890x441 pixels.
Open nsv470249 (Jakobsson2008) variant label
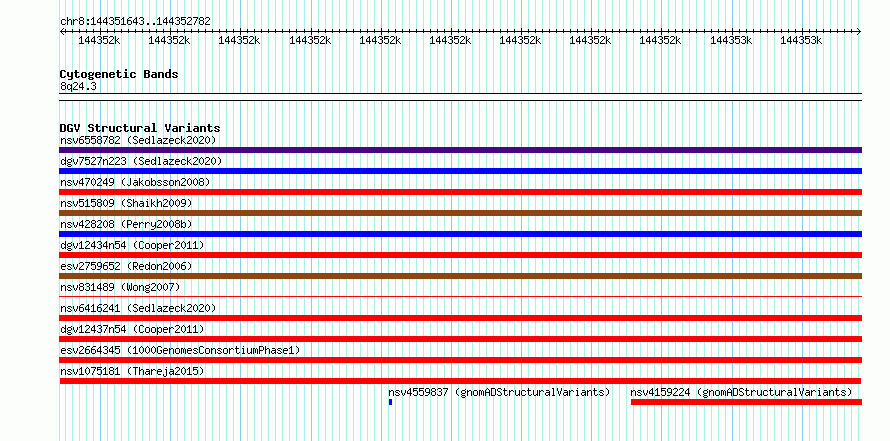click(135, 182)
